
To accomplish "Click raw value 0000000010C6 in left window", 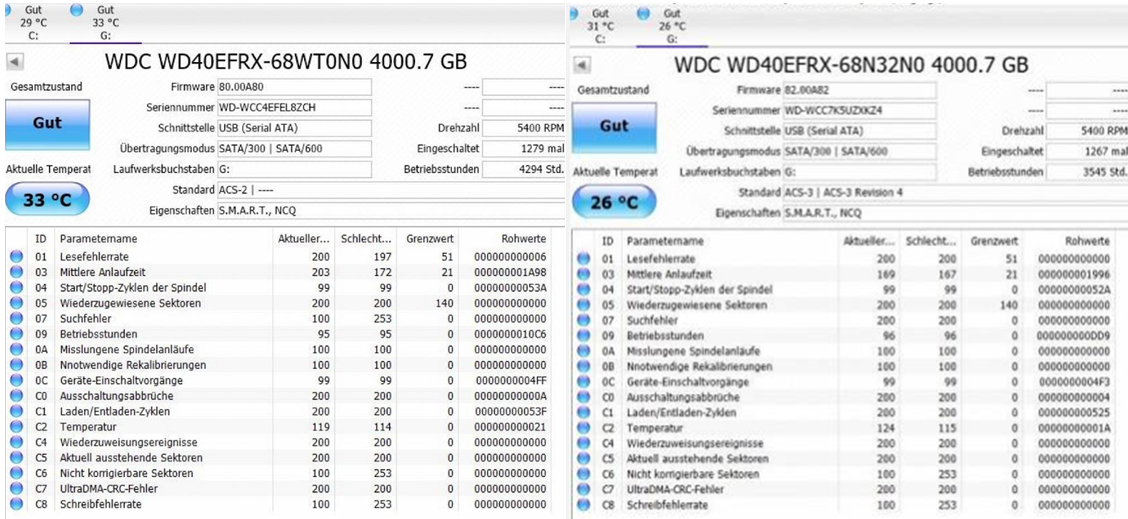I will click(x=510, y=334).
